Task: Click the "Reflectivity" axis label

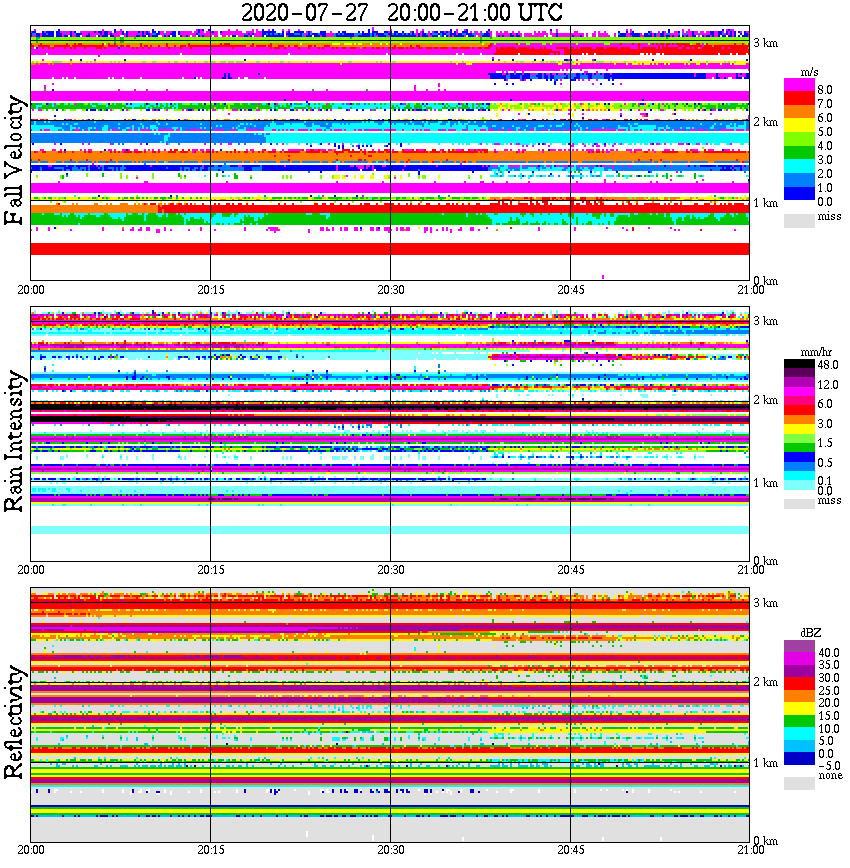Action: (14, 722)
